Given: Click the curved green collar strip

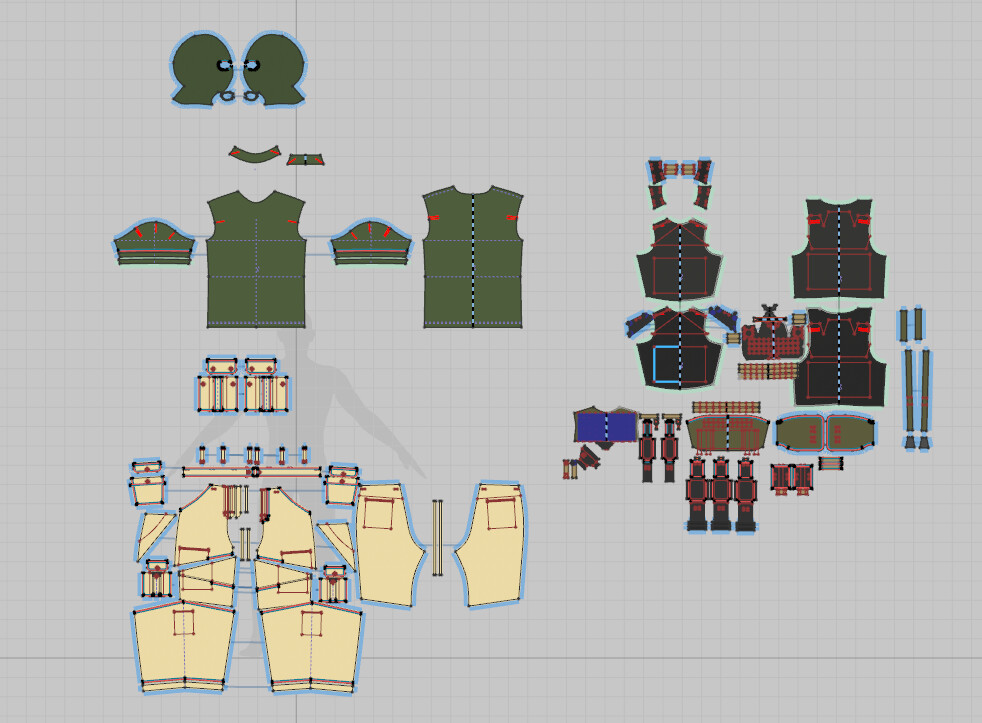Looking at the screenshot, I should coord(254,155).
